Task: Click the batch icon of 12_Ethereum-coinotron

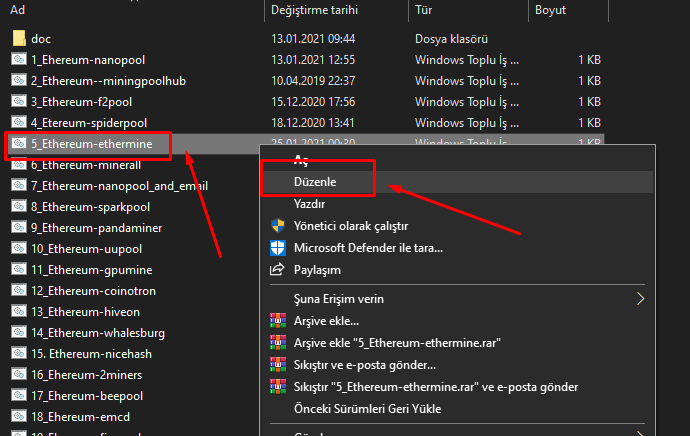Action: [19, 290]
